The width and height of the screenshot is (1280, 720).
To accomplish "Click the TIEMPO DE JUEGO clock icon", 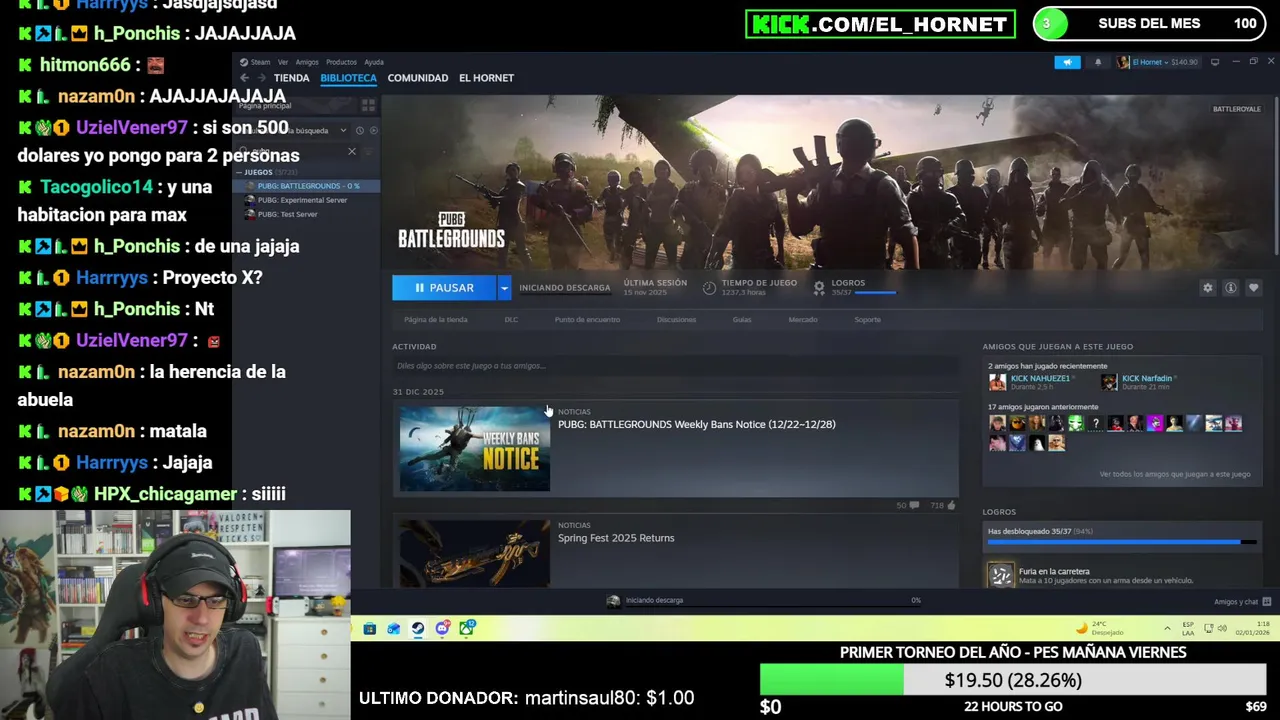I will 709,288.
